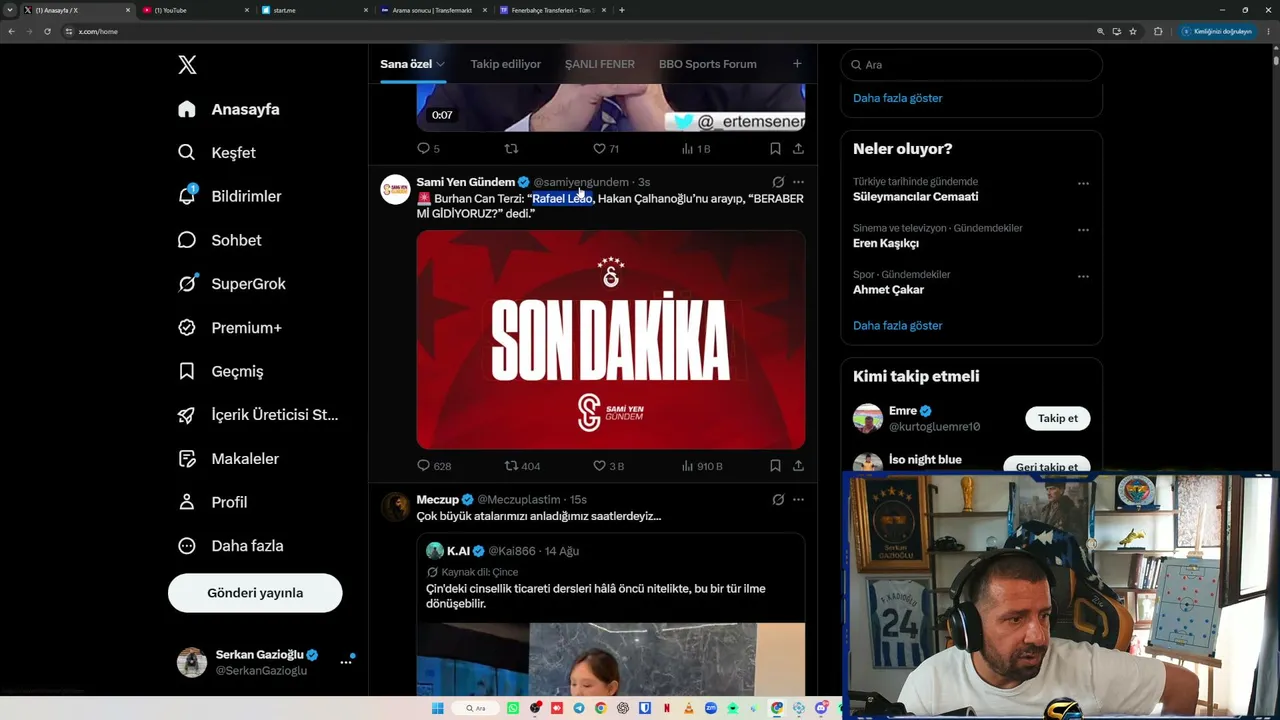Image resolution: width=1280 pixels, height=720 pixels.
Task: Open new browser tab
Action: (622, 10)
